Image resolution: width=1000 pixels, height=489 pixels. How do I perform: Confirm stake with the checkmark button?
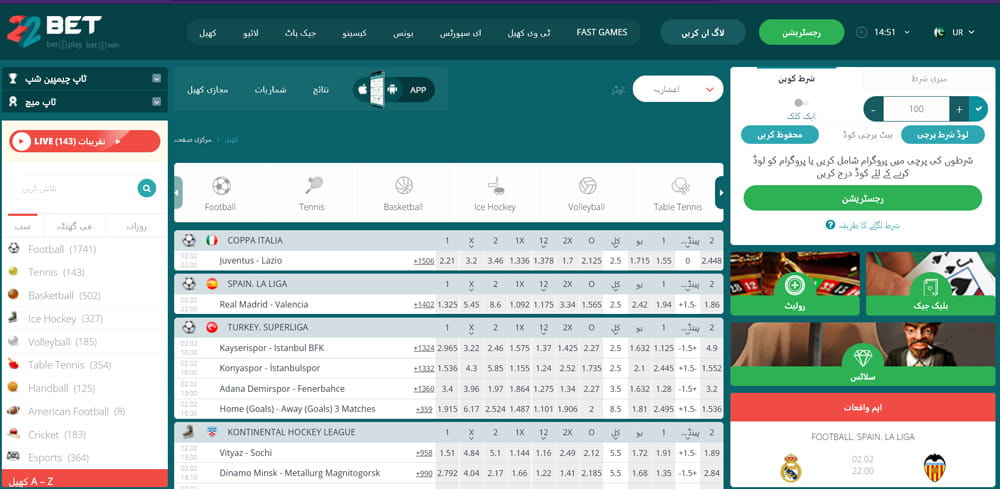pos(978,109)
